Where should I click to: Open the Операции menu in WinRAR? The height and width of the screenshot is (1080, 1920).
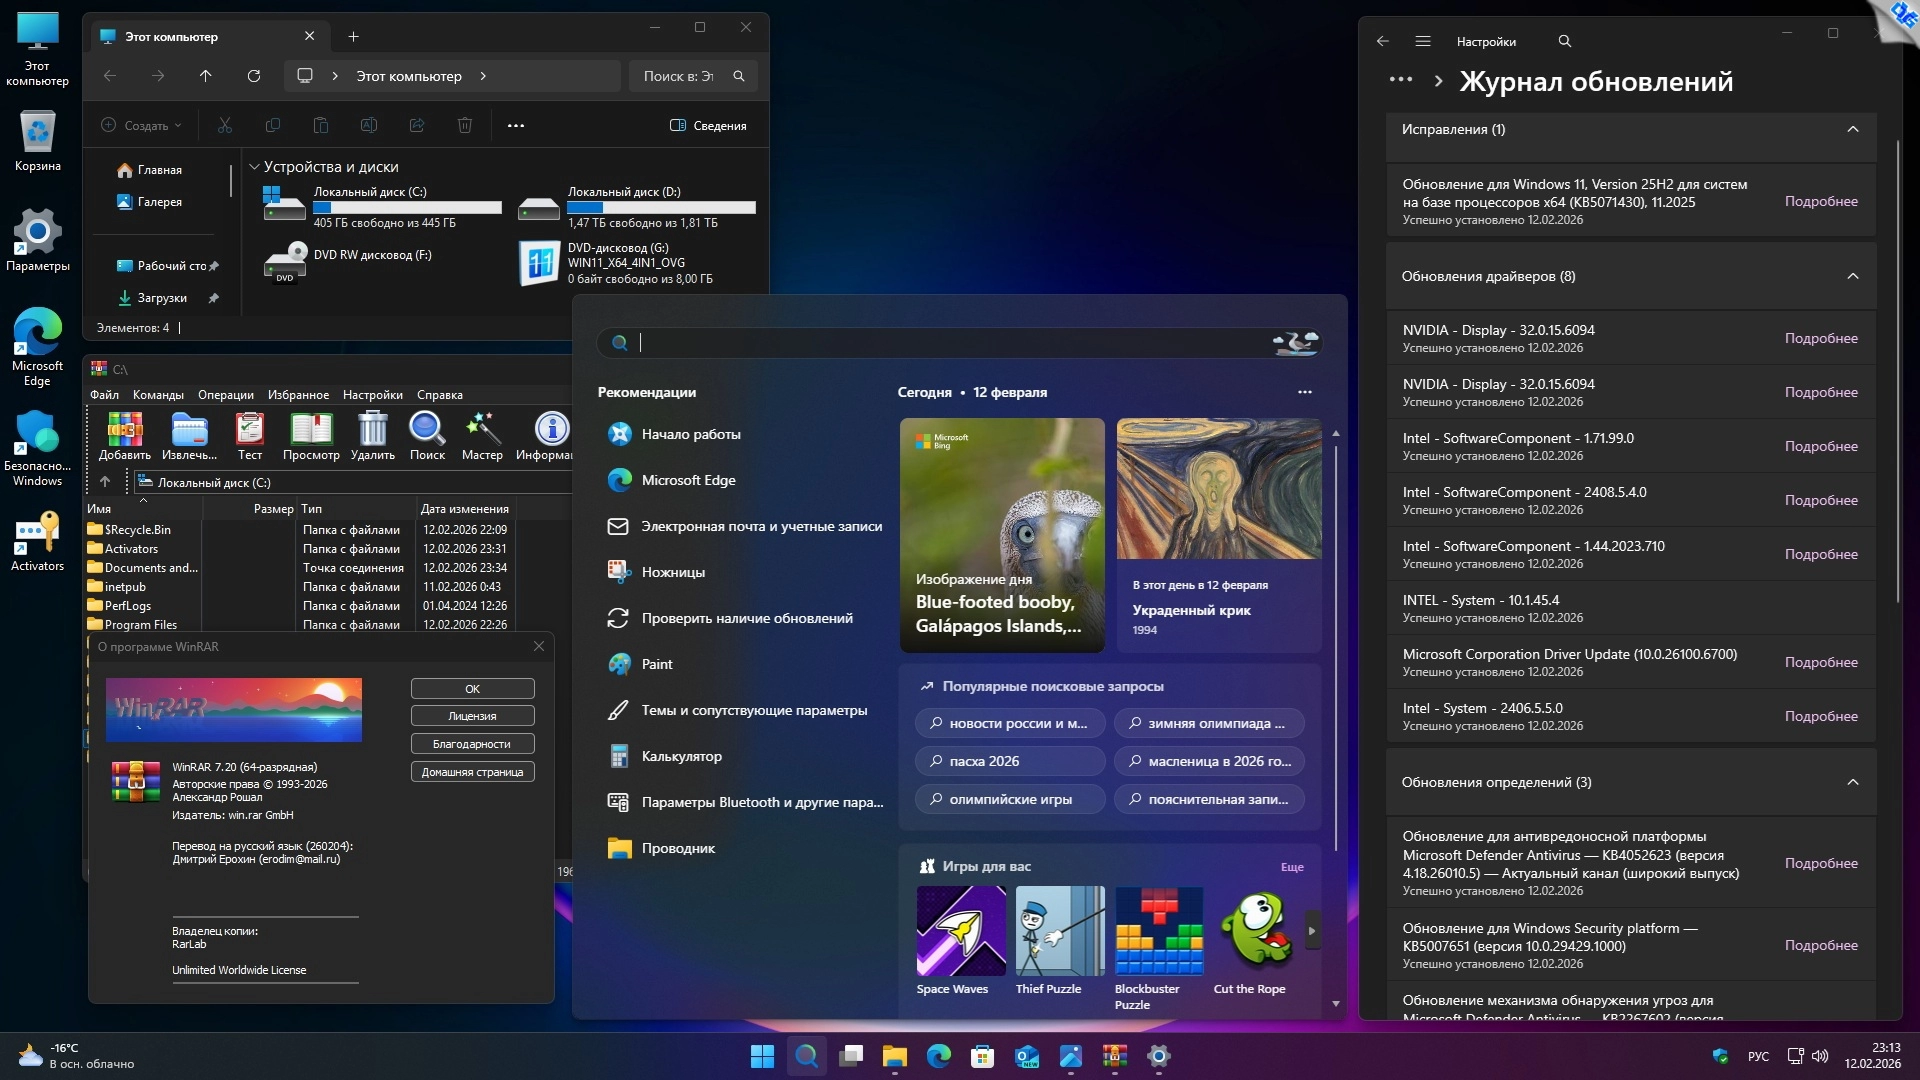[x=225, y=395]
